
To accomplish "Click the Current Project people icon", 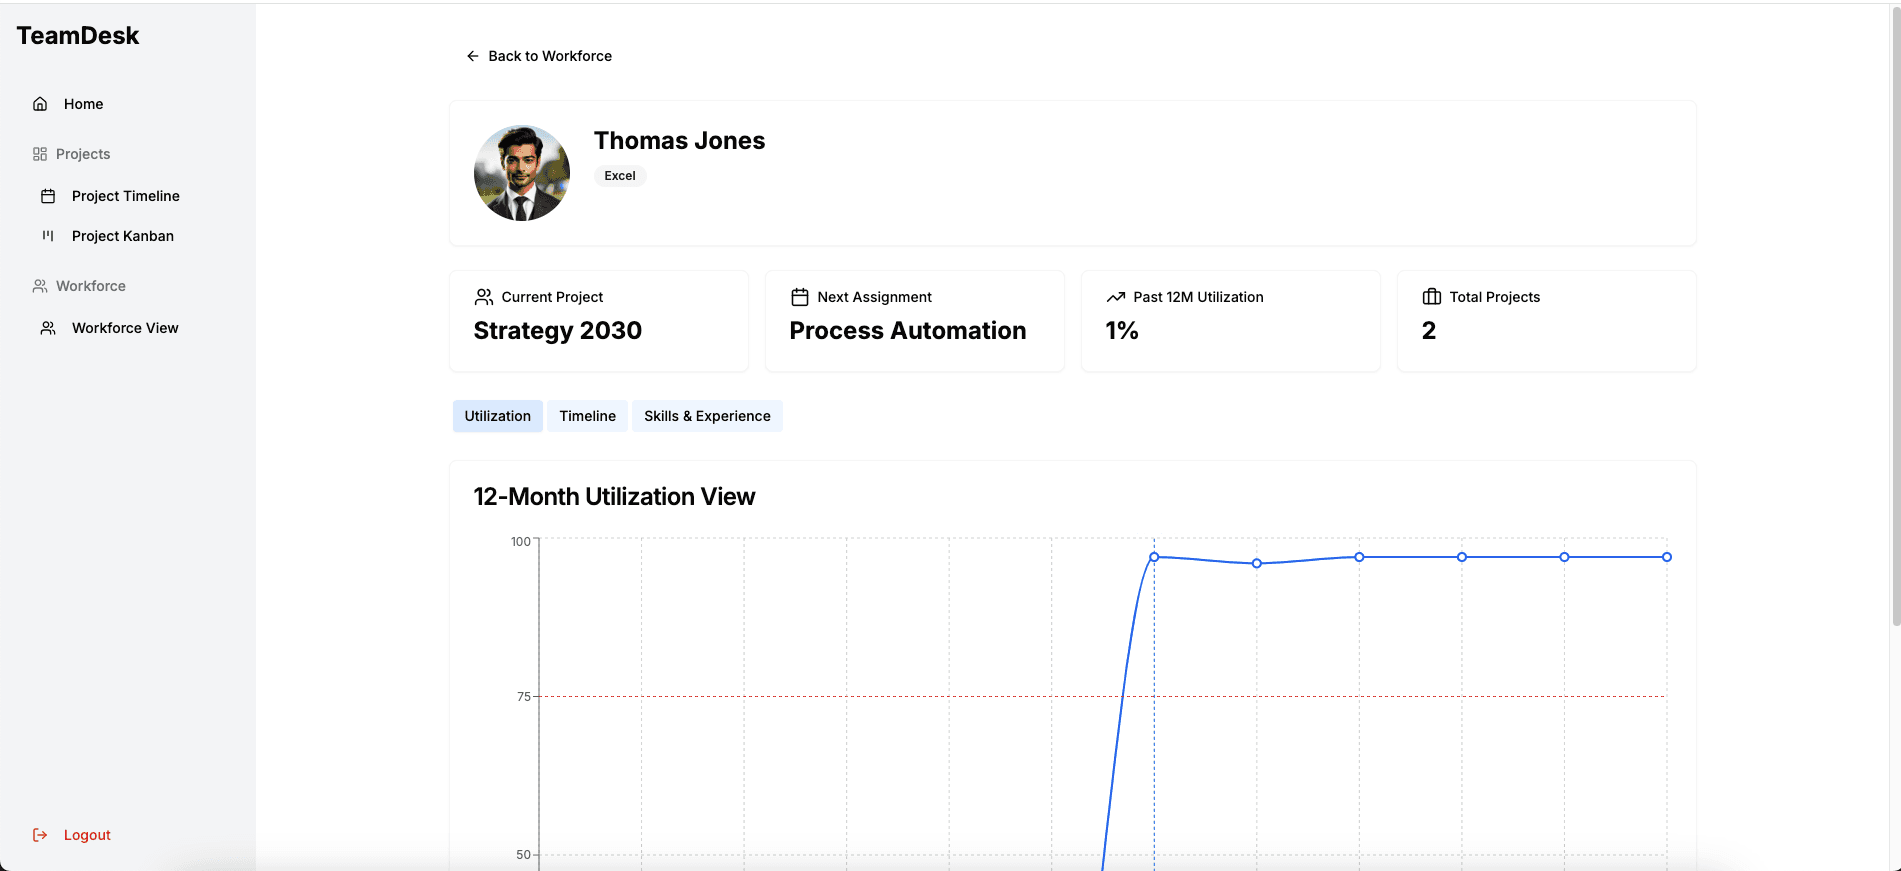I will (484, 297).
